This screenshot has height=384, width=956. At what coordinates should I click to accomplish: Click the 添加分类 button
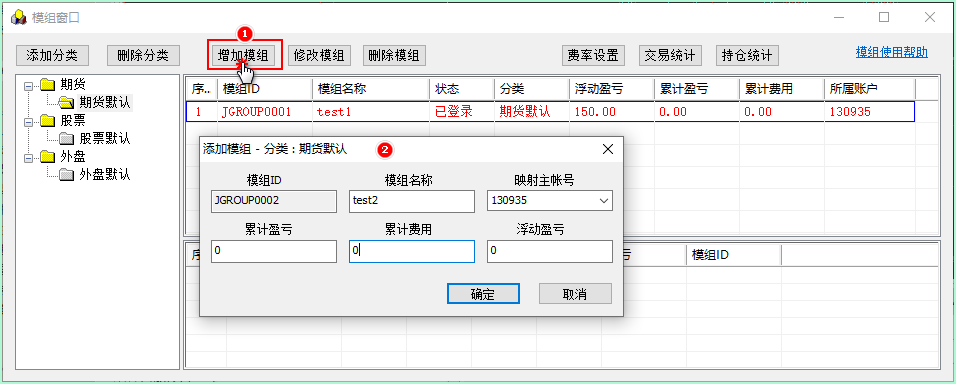[x=52, y=55]
